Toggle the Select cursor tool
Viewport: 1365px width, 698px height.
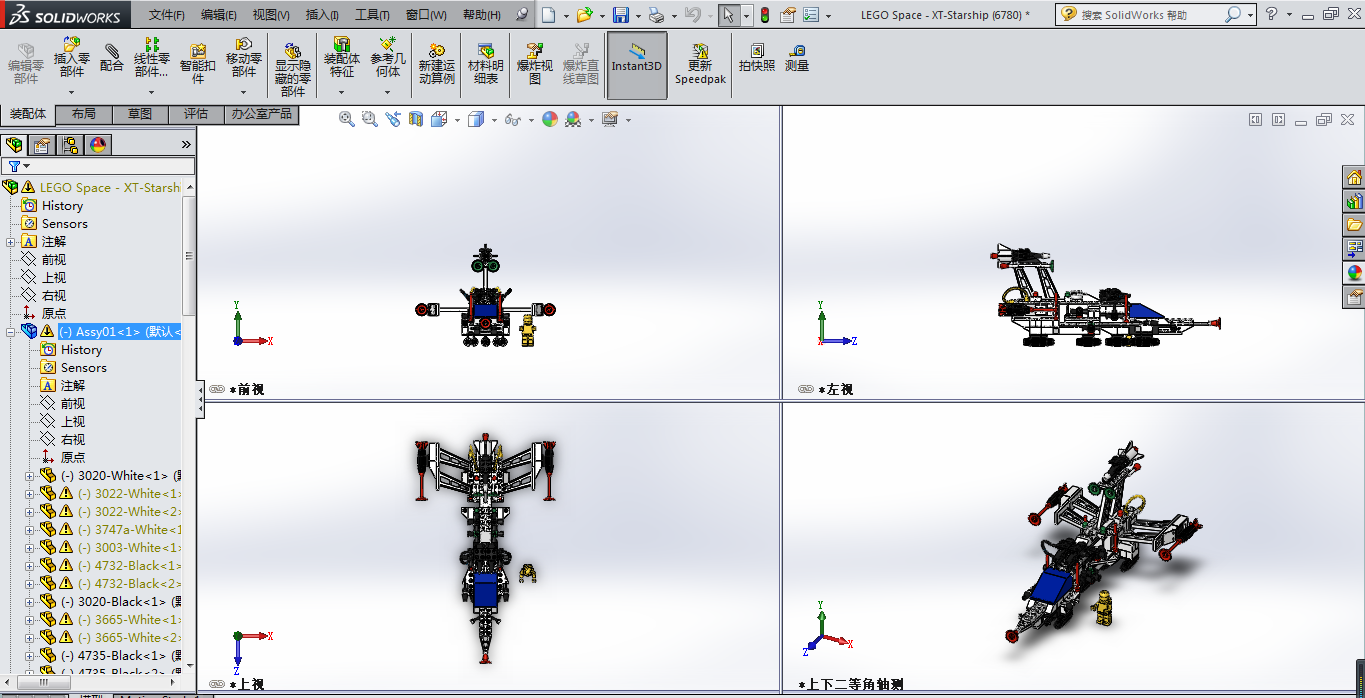[x=729, y=15]
